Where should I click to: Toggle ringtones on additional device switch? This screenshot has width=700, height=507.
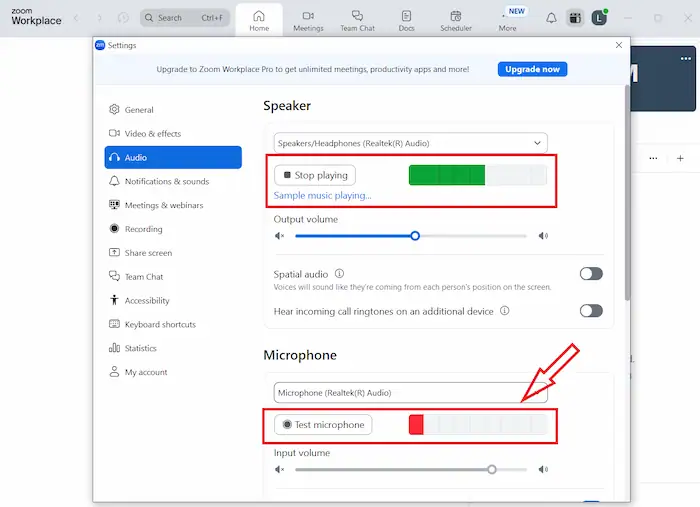pyautogui.click(x=591, y=311)
